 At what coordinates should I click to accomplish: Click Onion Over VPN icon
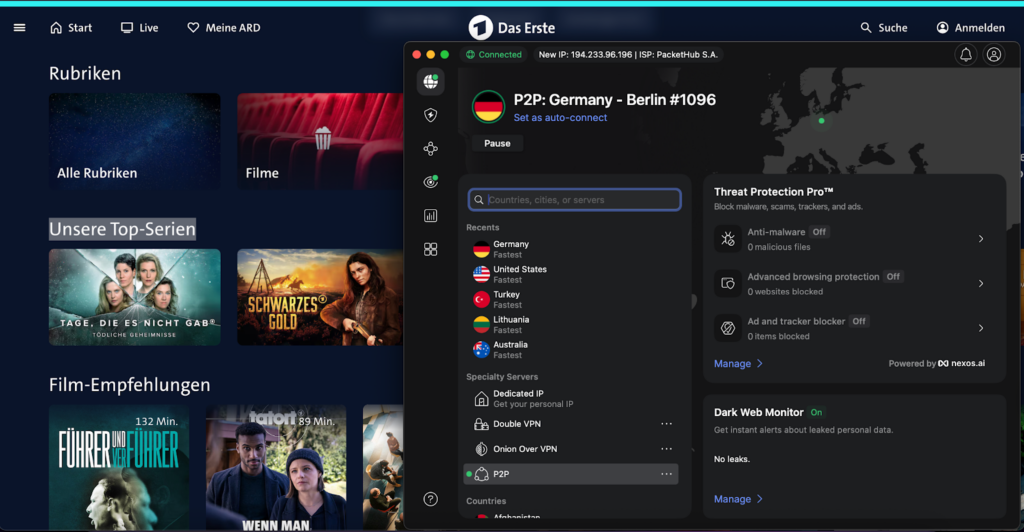(x=481, y=449)
